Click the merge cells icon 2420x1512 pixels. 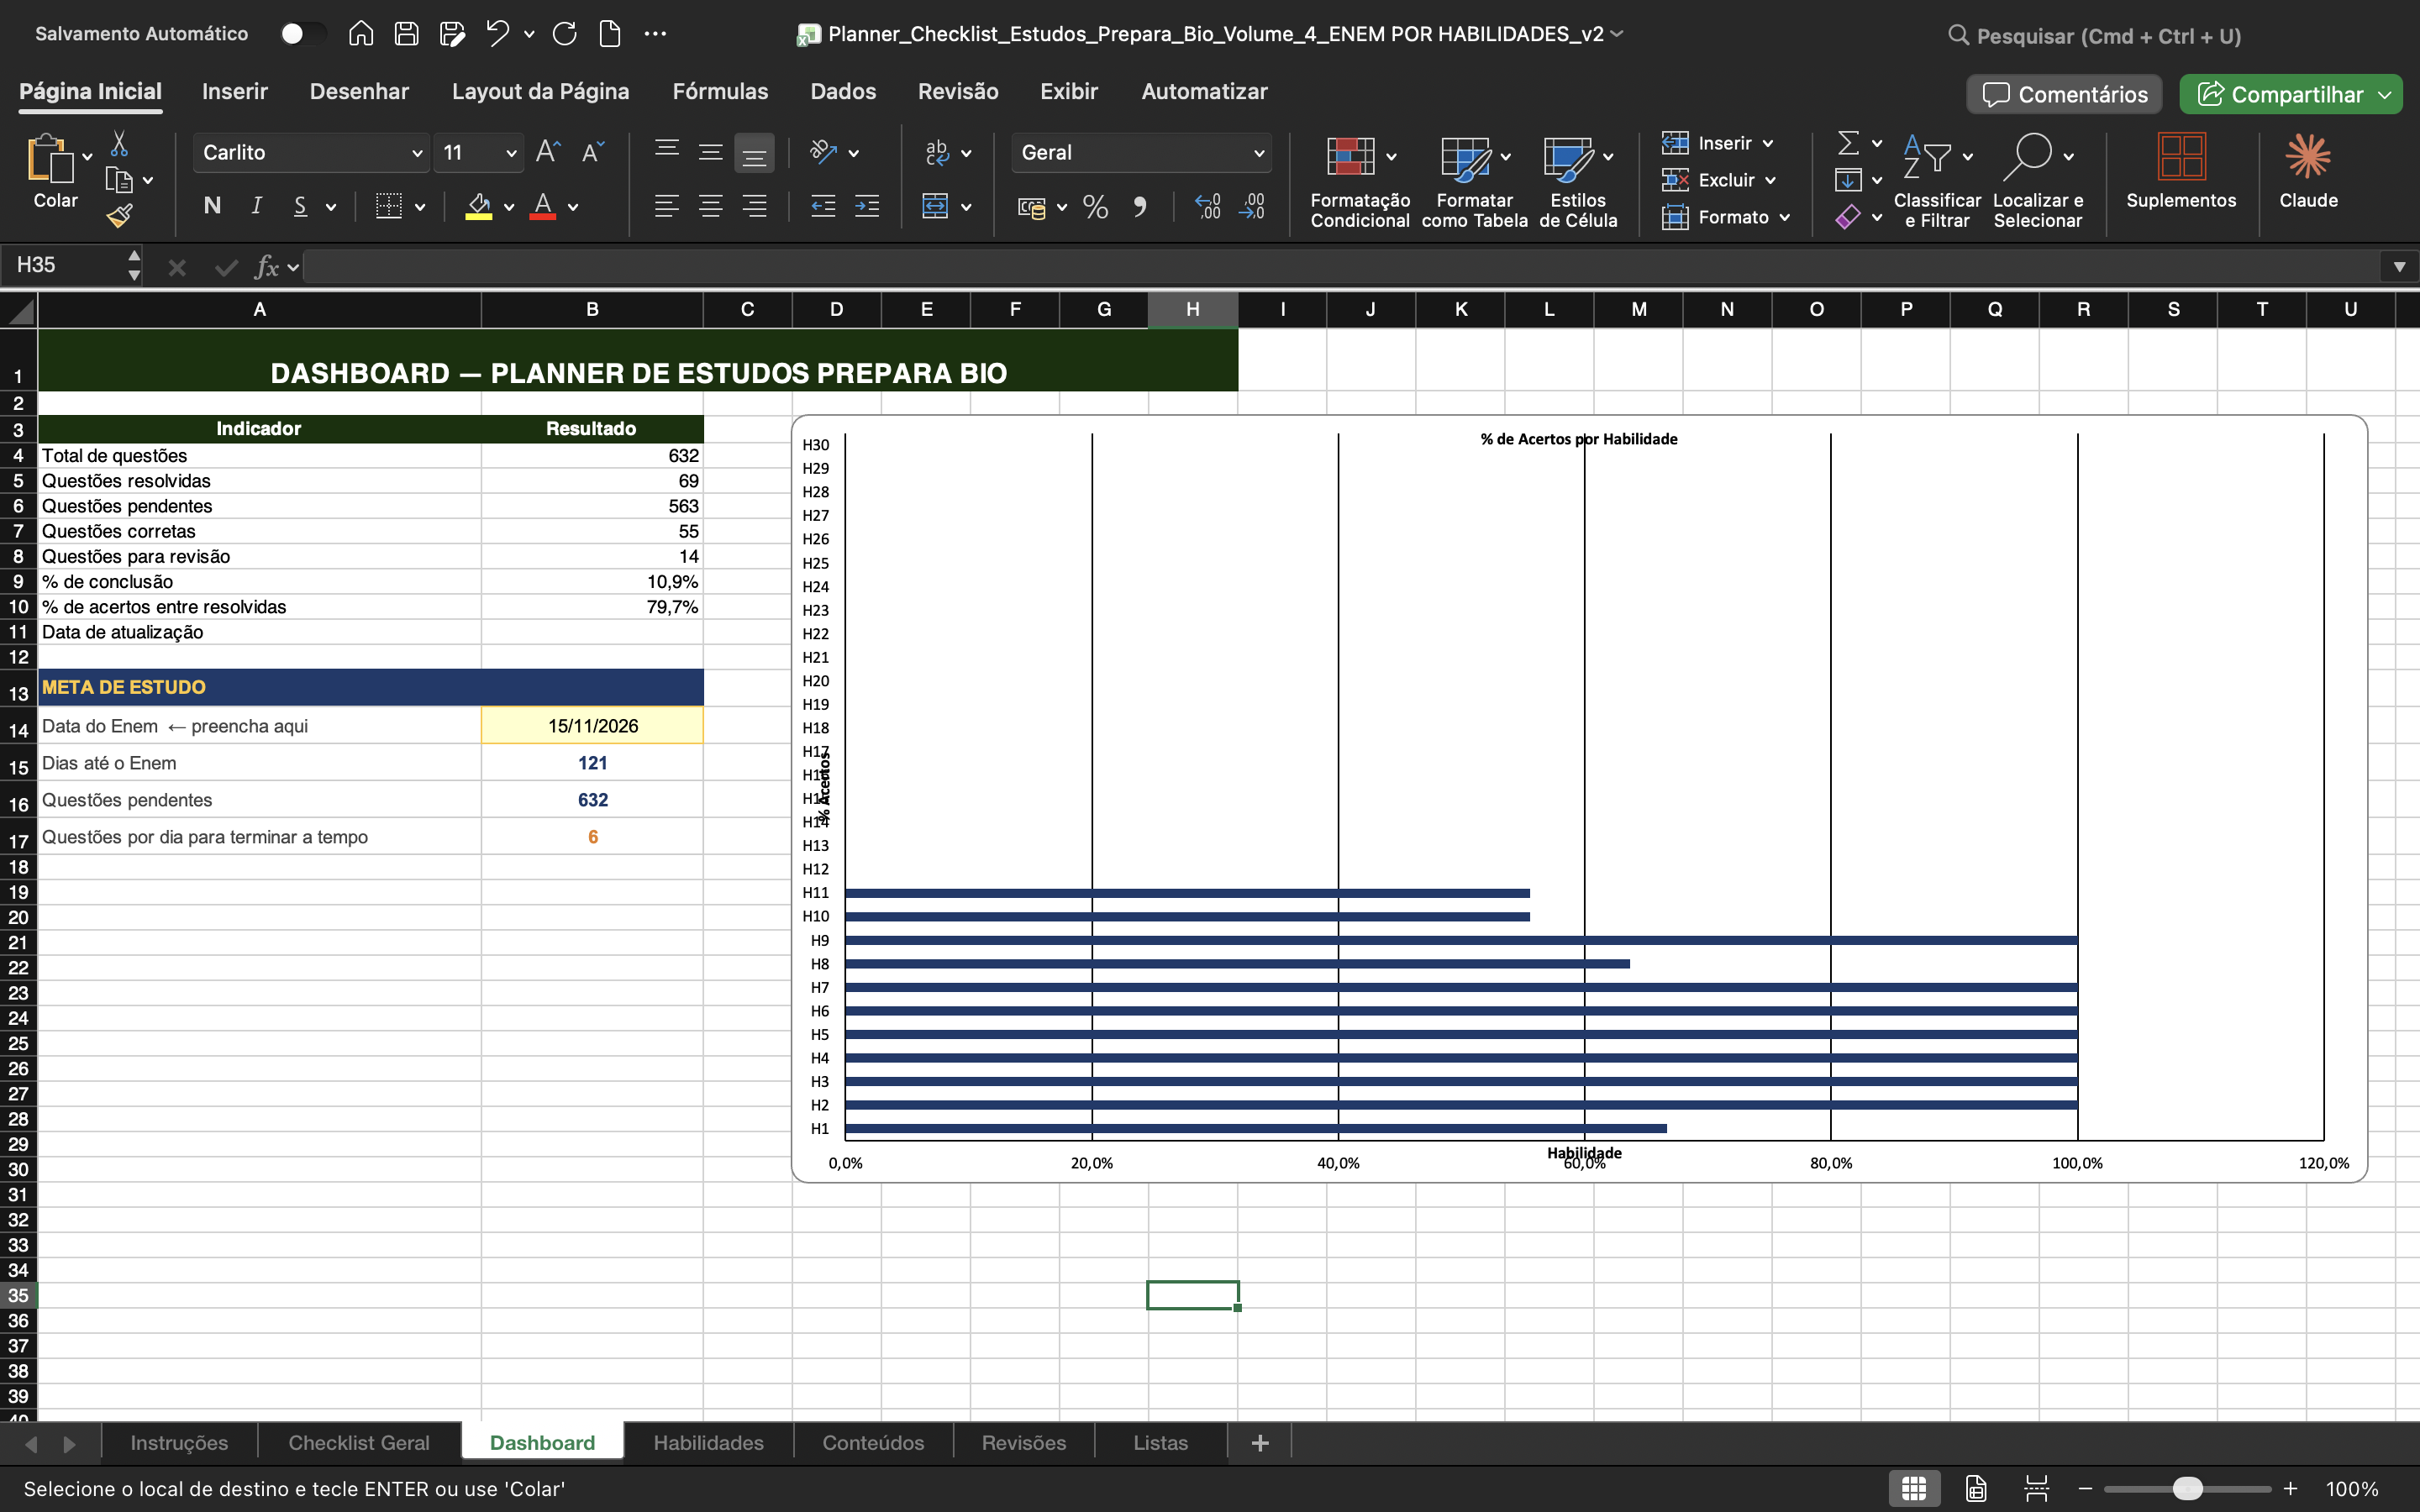935,206
